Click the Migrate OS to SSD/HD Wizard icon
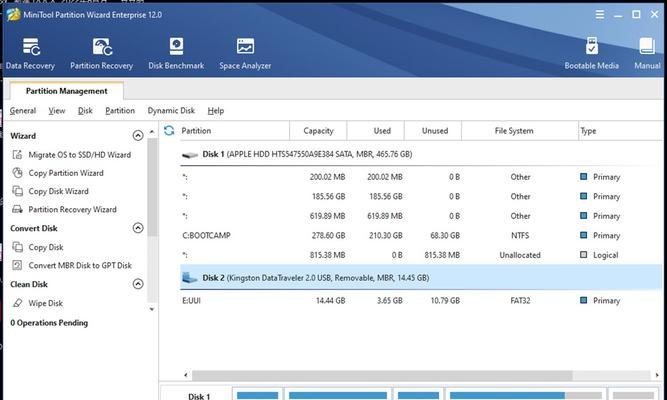Image resolution: width=667 pixels, height=400 pixels. [x=17, y=154]
